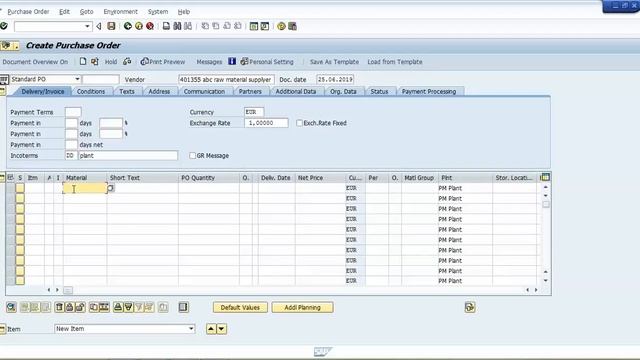Click the Save floppy disk icon
The height and width of the screenshot is (360, 640).
[111, 26]
